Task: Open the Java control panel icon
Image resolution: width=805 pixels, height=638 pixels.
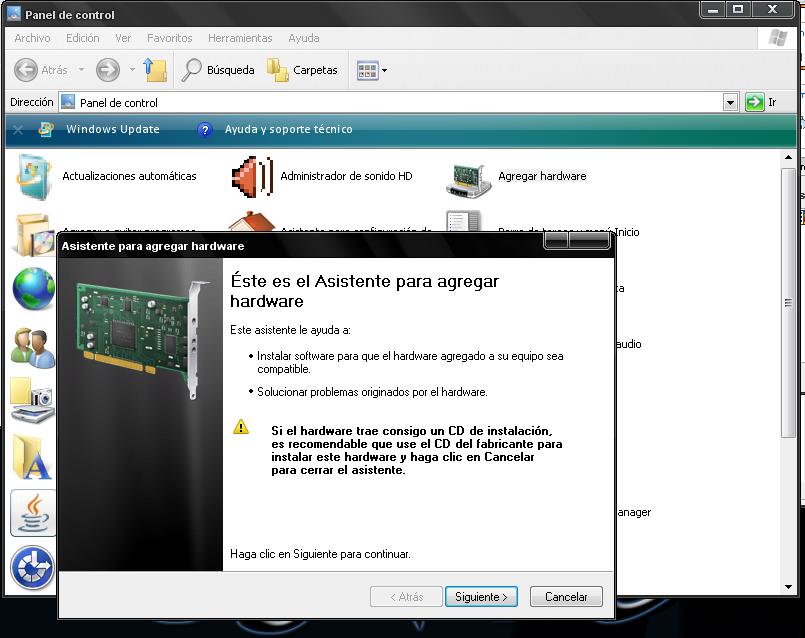Action: 32,513
